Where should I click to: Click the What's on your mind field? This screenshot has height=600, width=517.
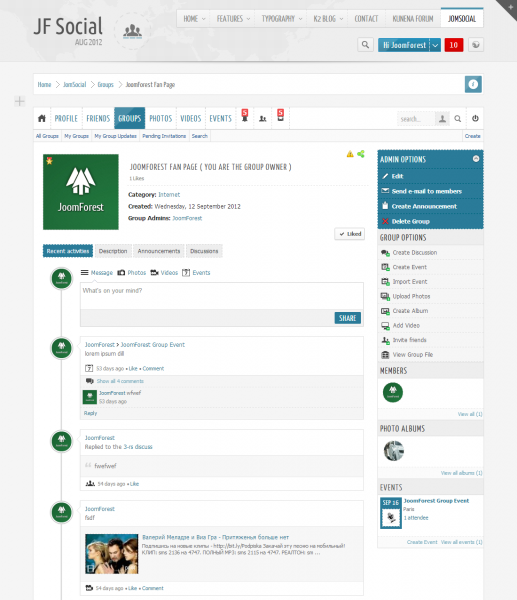coord(222,296)
